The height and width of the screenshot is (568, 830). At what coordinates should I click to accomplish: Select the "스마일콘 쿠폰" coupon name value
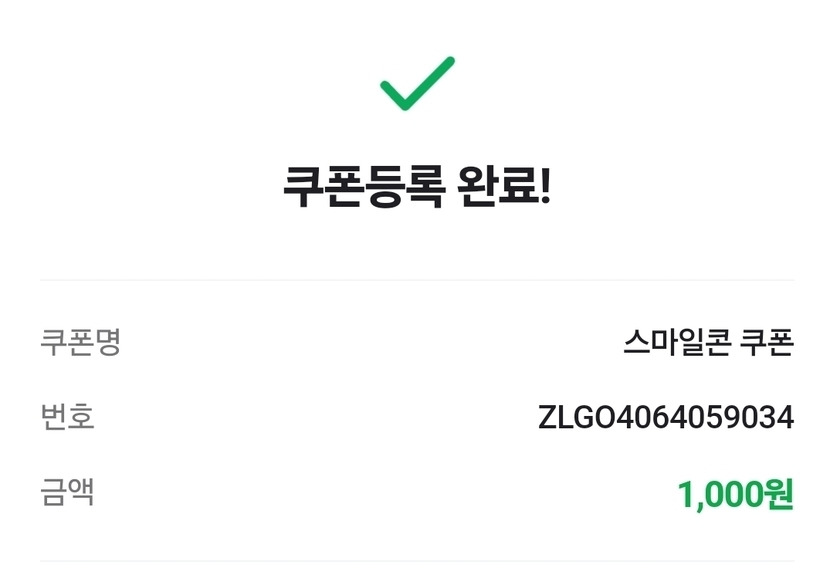tap(708, 342)
